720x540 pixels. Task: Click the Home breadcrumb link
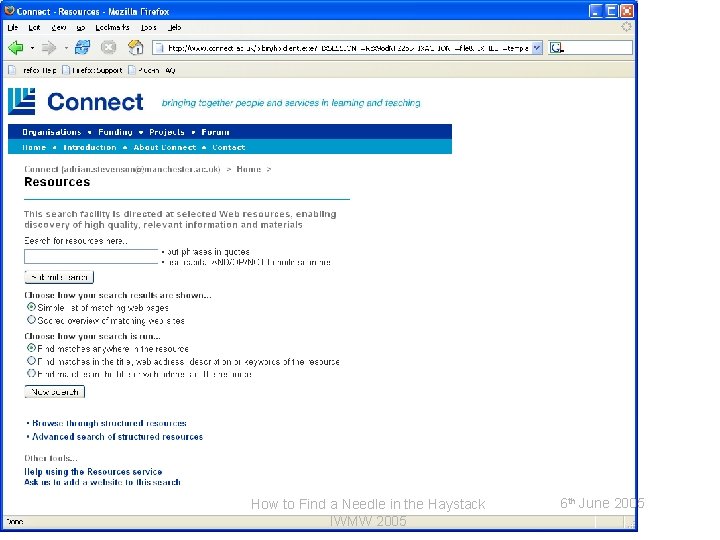[248, 169]
